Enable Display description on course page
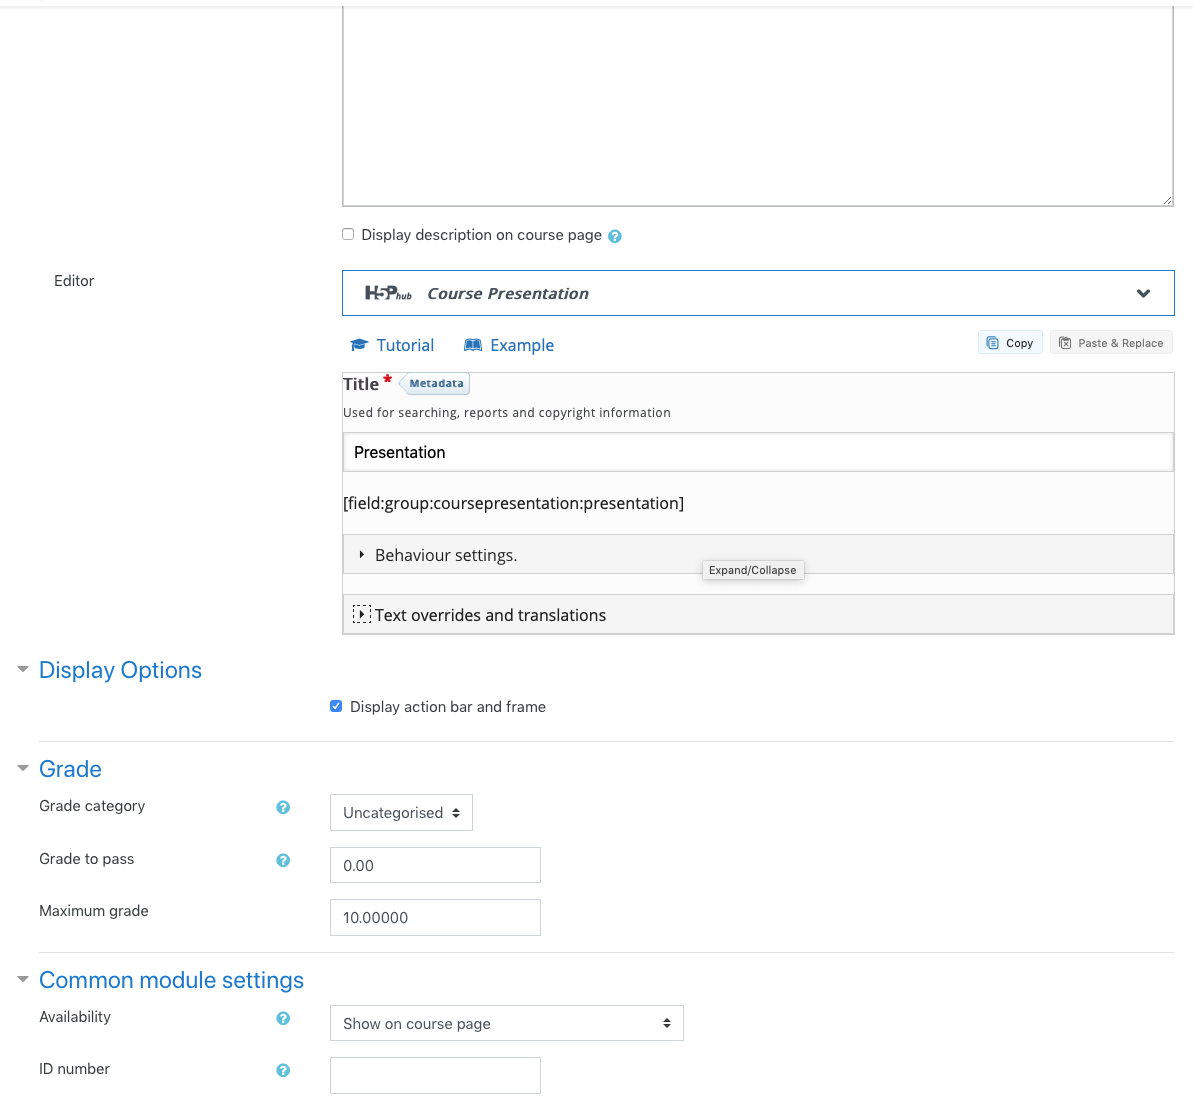Viewport: 1193px width, 1097px height. point(348,234)
